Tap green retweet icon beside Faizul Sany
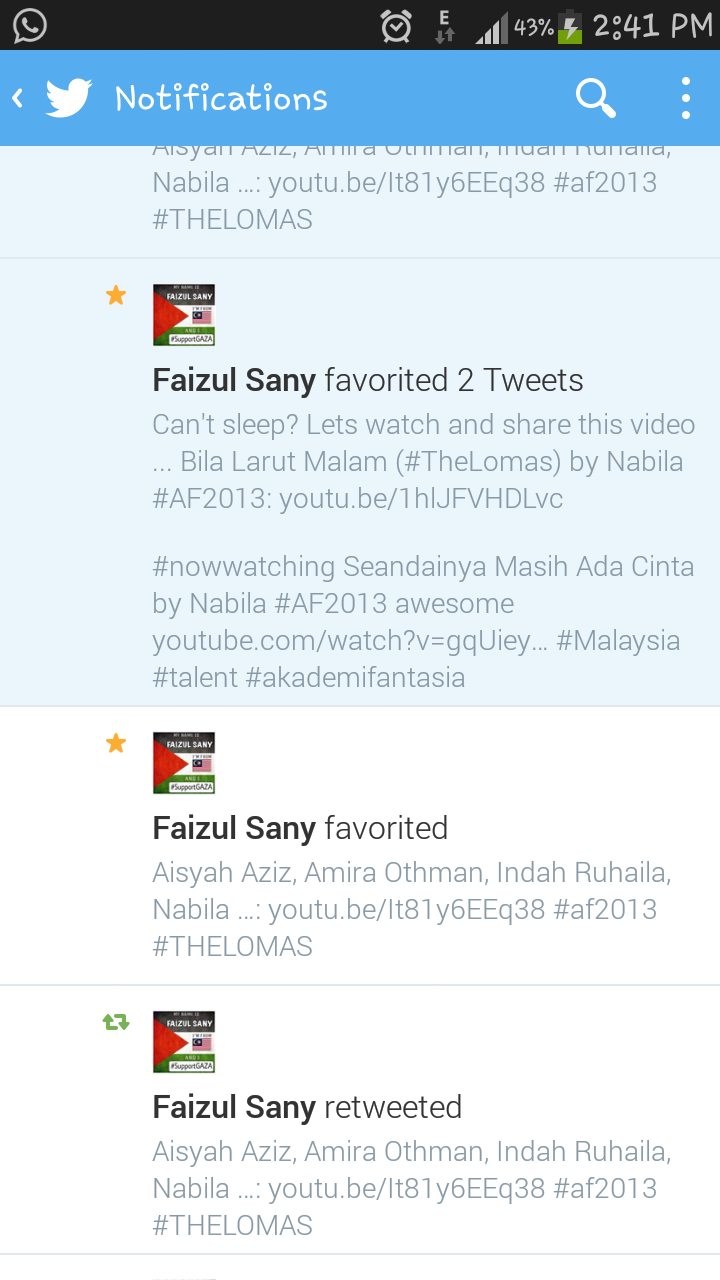Viewport: 720px width, 1280px height. click(x=116, y=1022)
